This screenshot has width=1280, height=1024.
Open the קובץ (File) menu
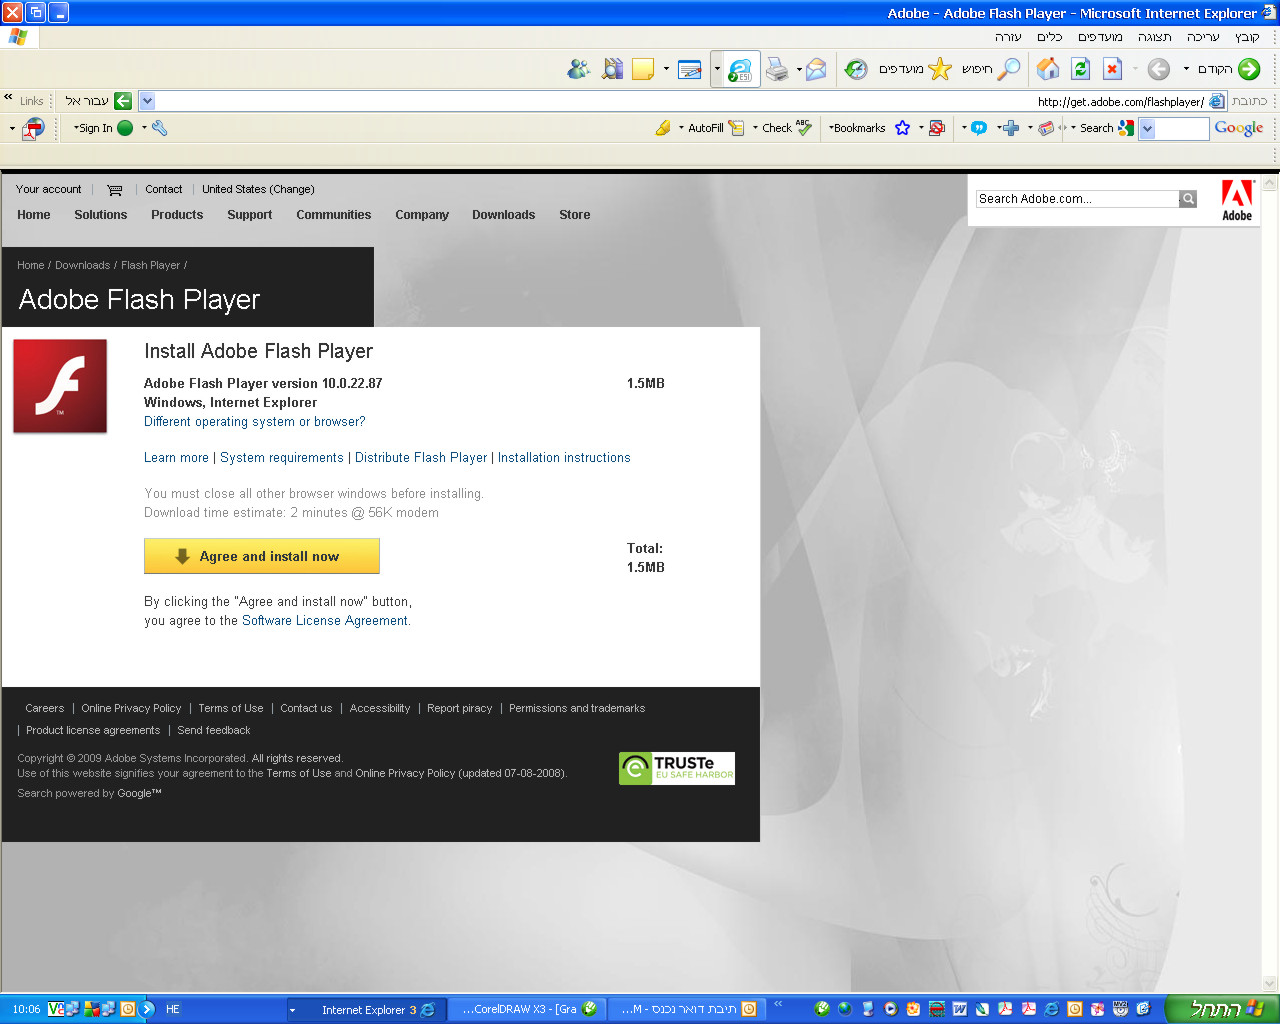pyautogui.click(x=1247, y=37)
